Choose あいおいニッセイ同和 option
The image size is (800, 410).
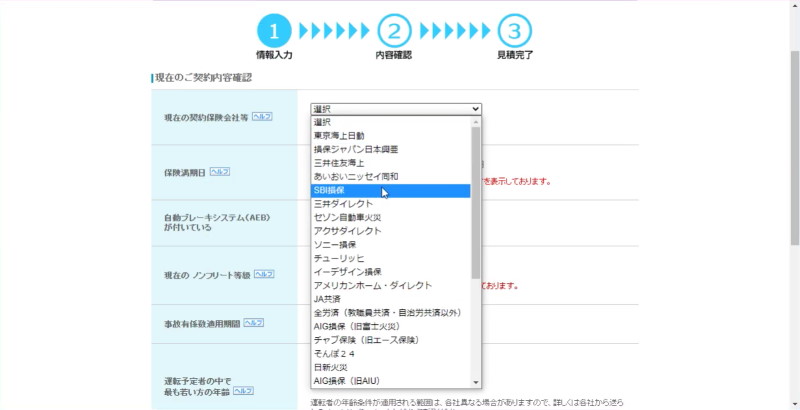(390, 176)
